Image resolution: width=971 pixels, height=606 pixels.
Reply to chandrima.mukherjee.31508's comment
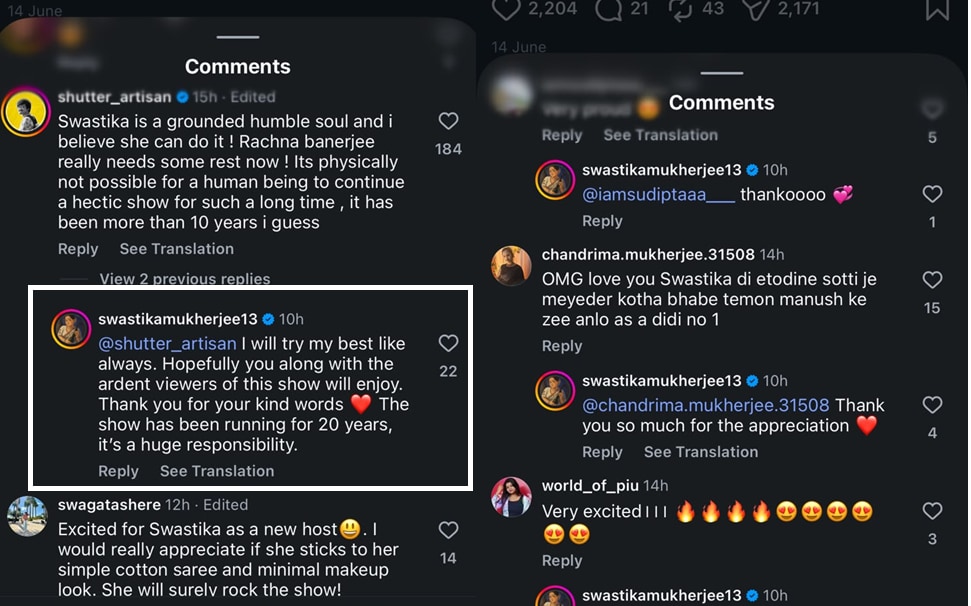[562, 346]
